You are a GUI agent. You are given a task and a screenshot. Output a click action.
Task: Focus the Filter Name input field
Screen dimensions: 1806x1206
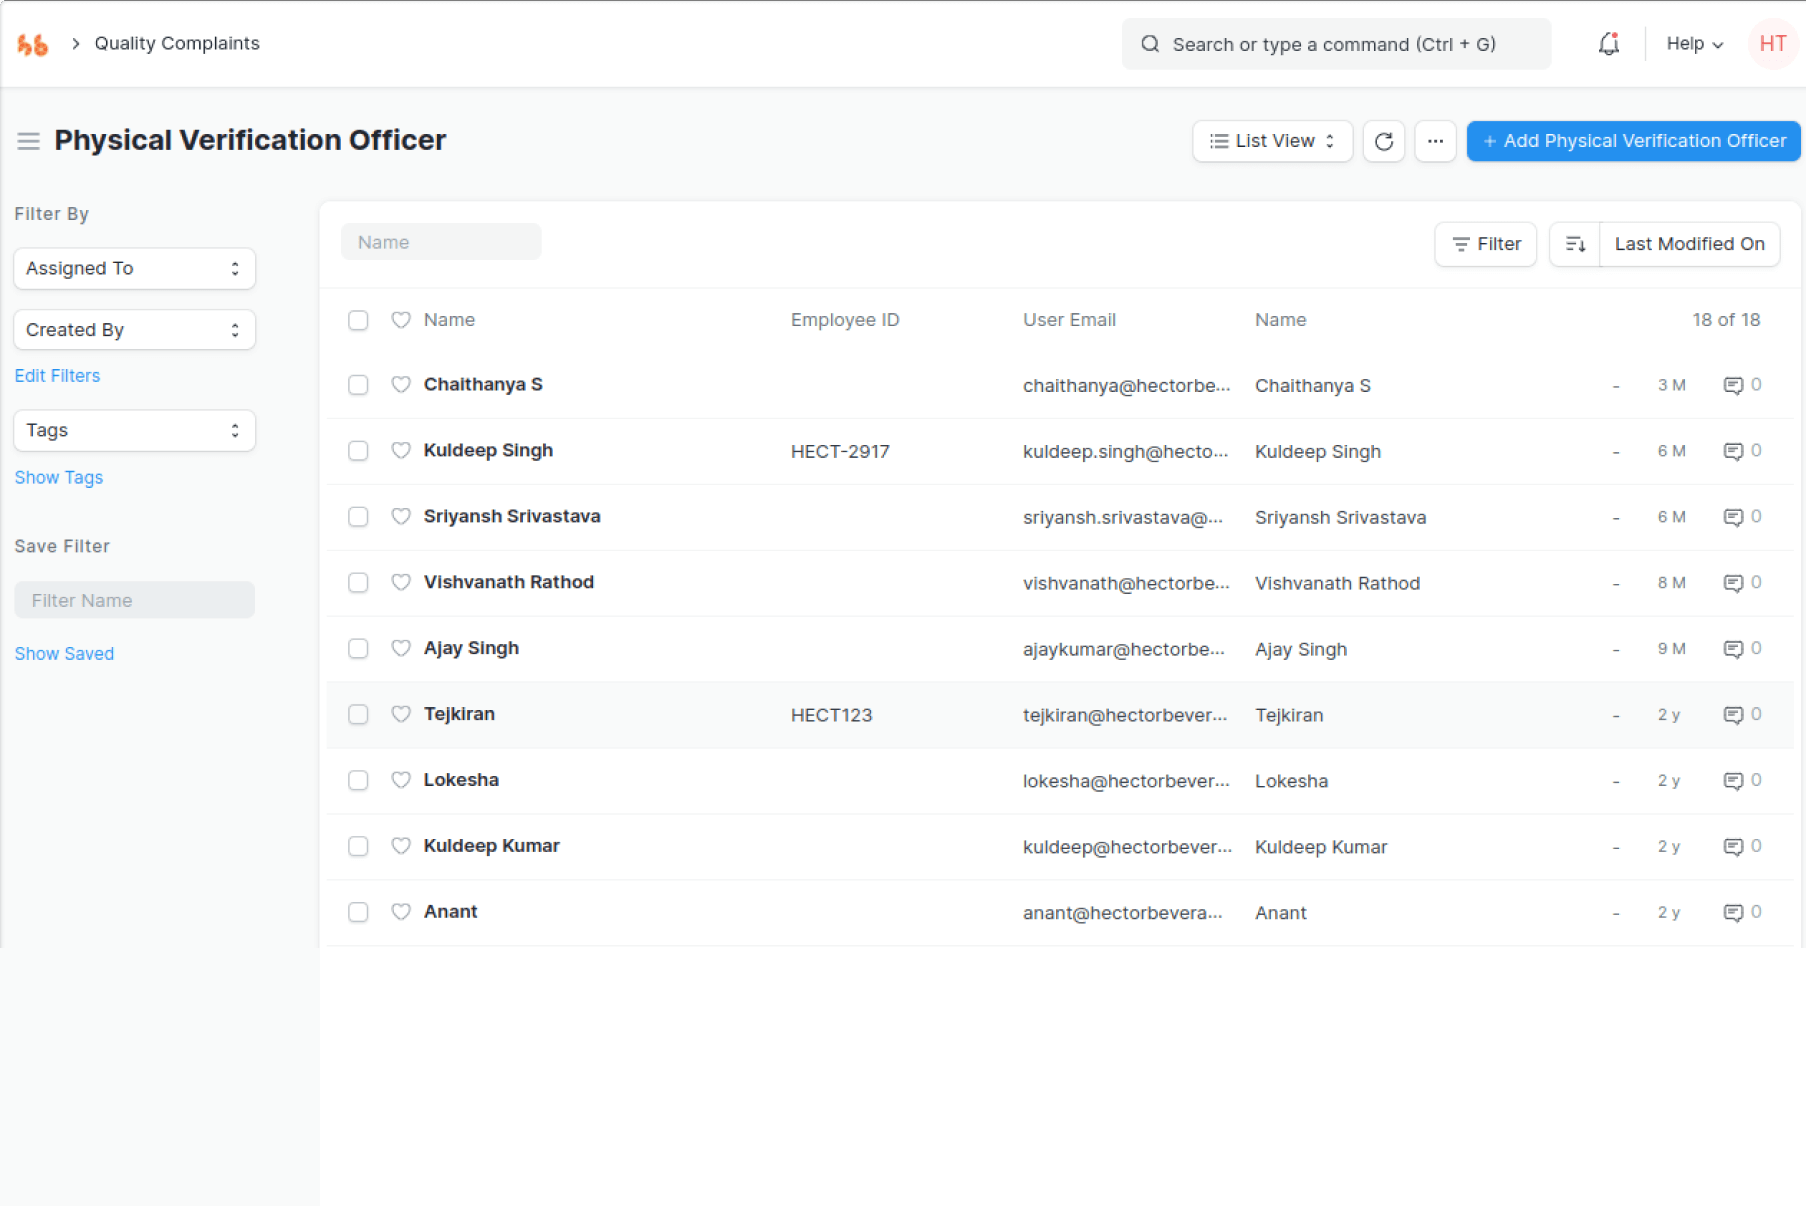tap(134, 600)
